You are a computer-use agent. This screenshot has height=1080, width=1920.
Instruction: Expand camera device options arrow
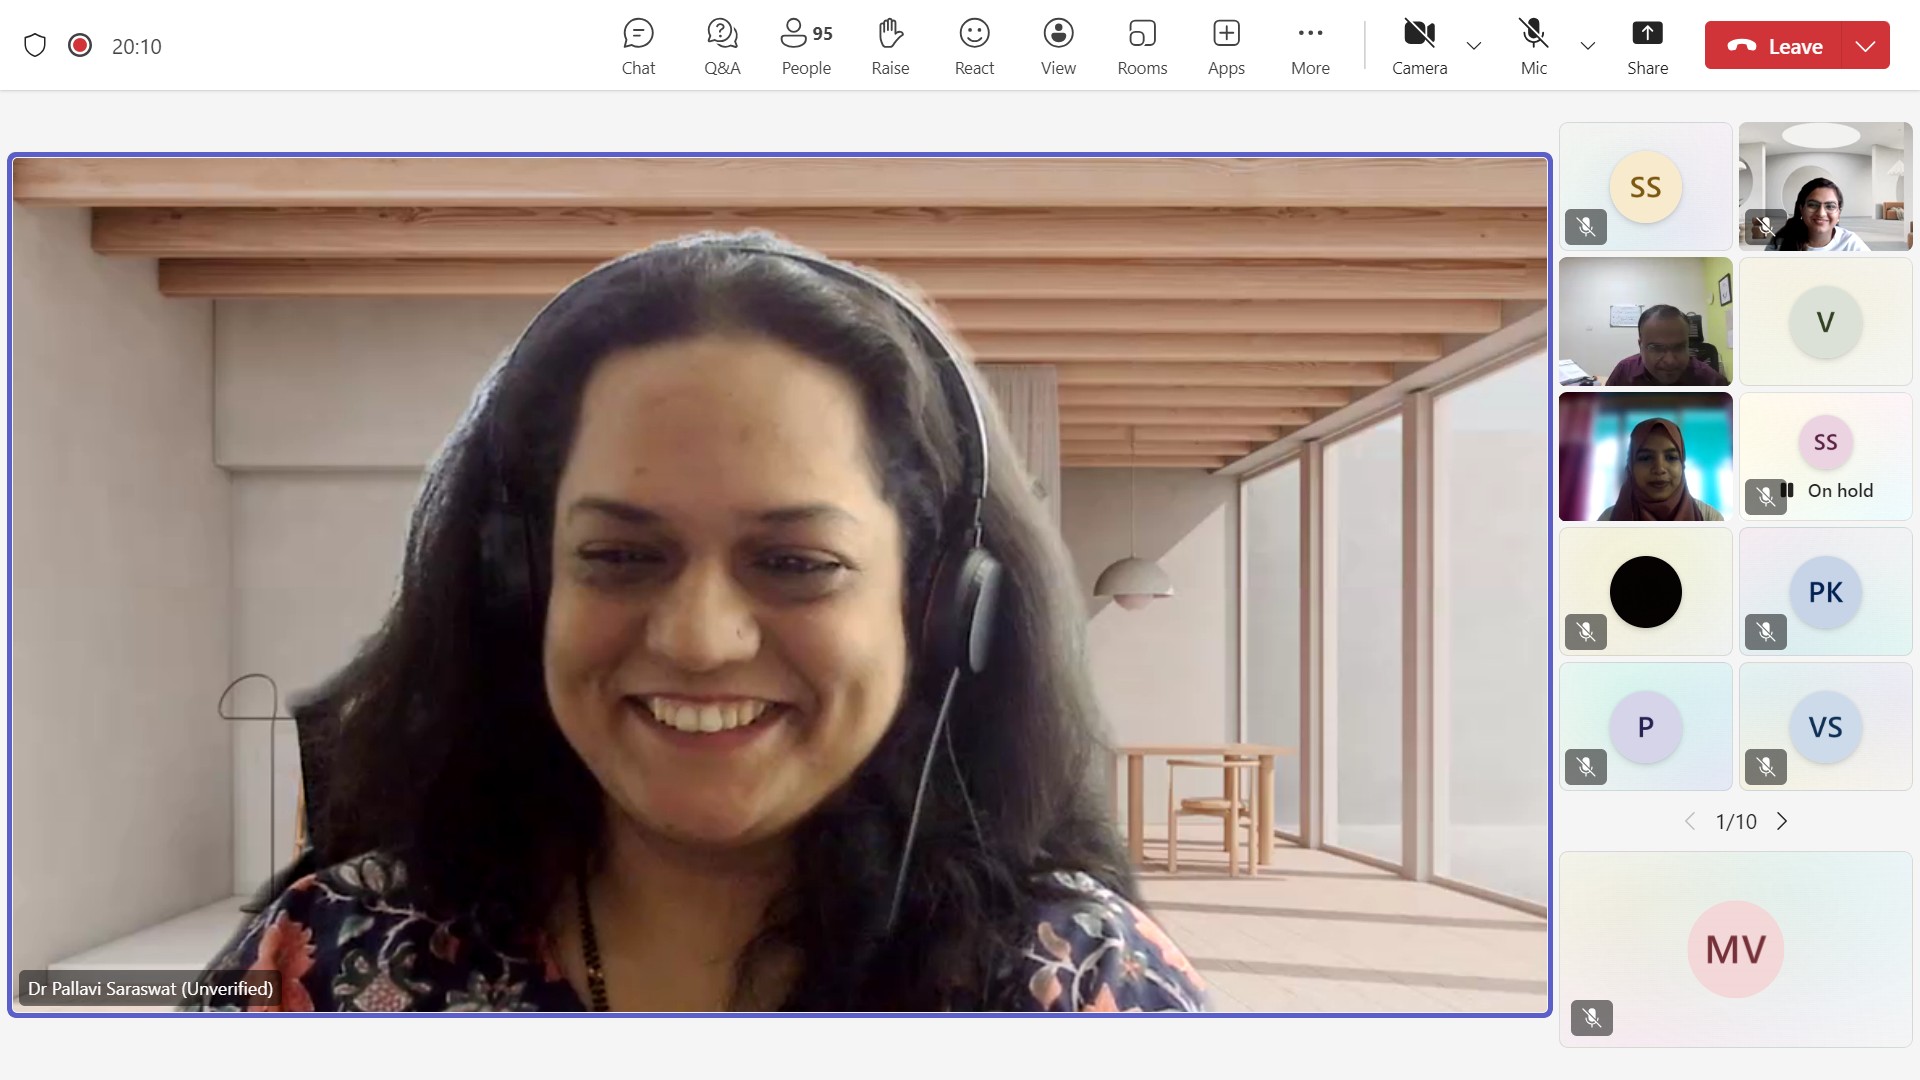click(1474, 46)
